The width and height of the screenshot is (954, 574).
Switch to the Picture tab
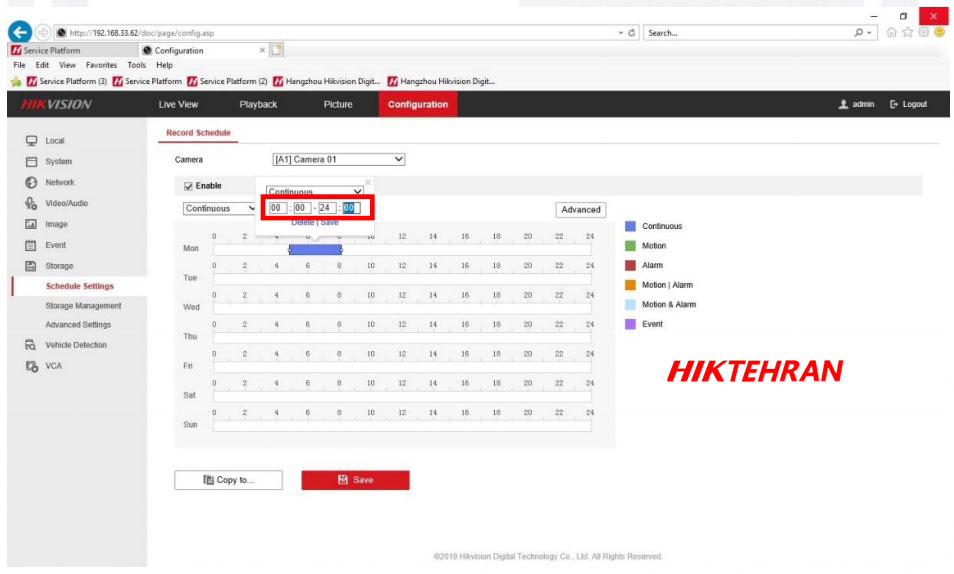point(338,105)
